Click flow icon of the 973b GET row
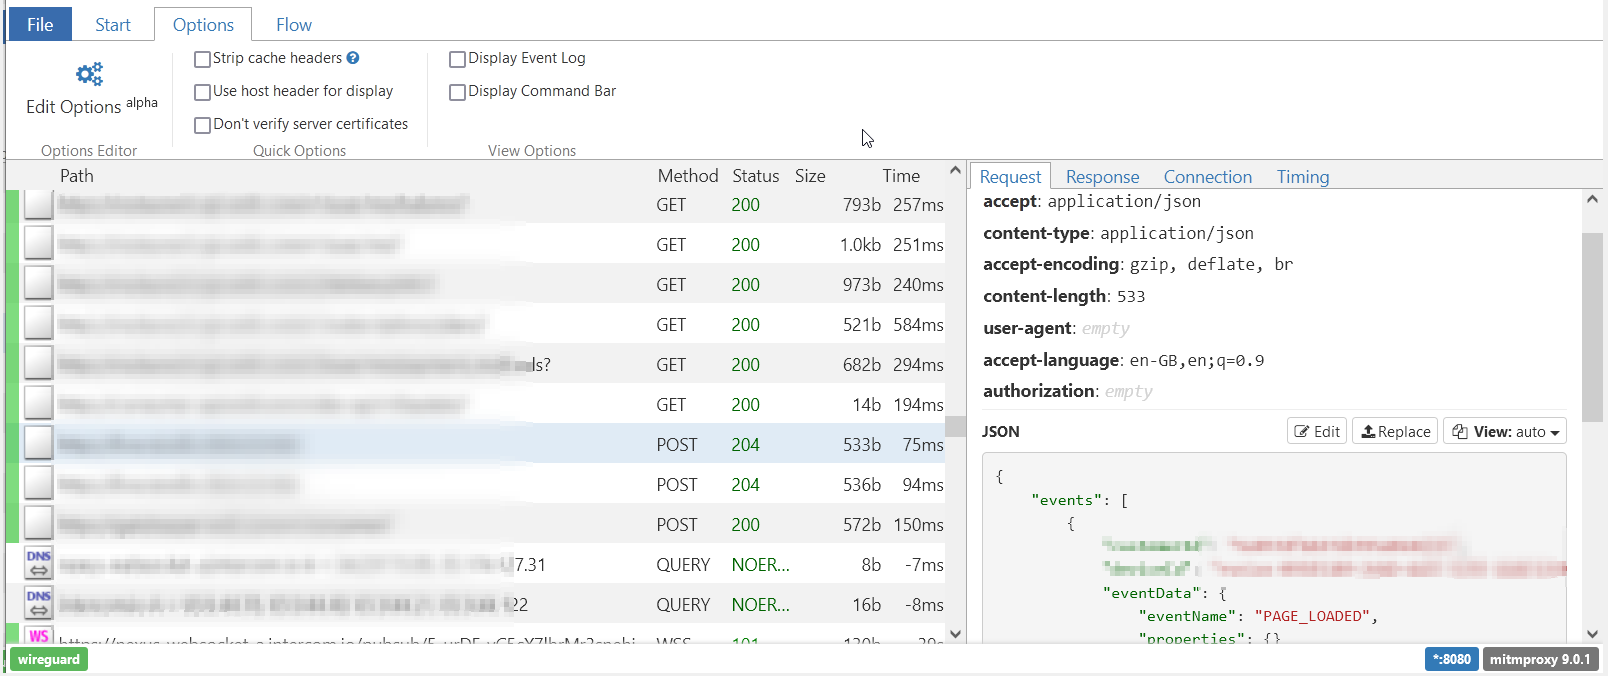Screen dimensions: 1608x676 [x=39, y=284]
